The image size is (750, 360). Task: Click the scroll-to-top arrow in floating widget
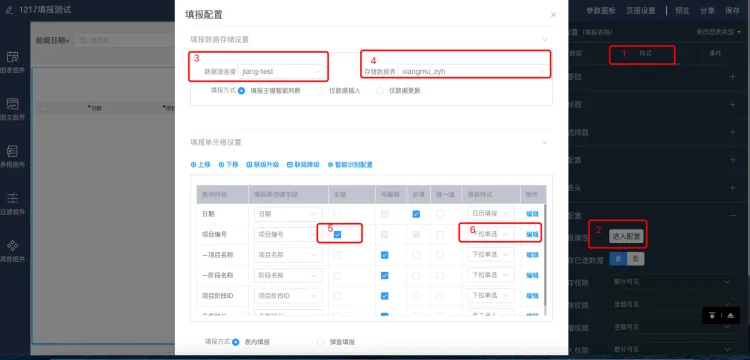(x=713, y=316)
